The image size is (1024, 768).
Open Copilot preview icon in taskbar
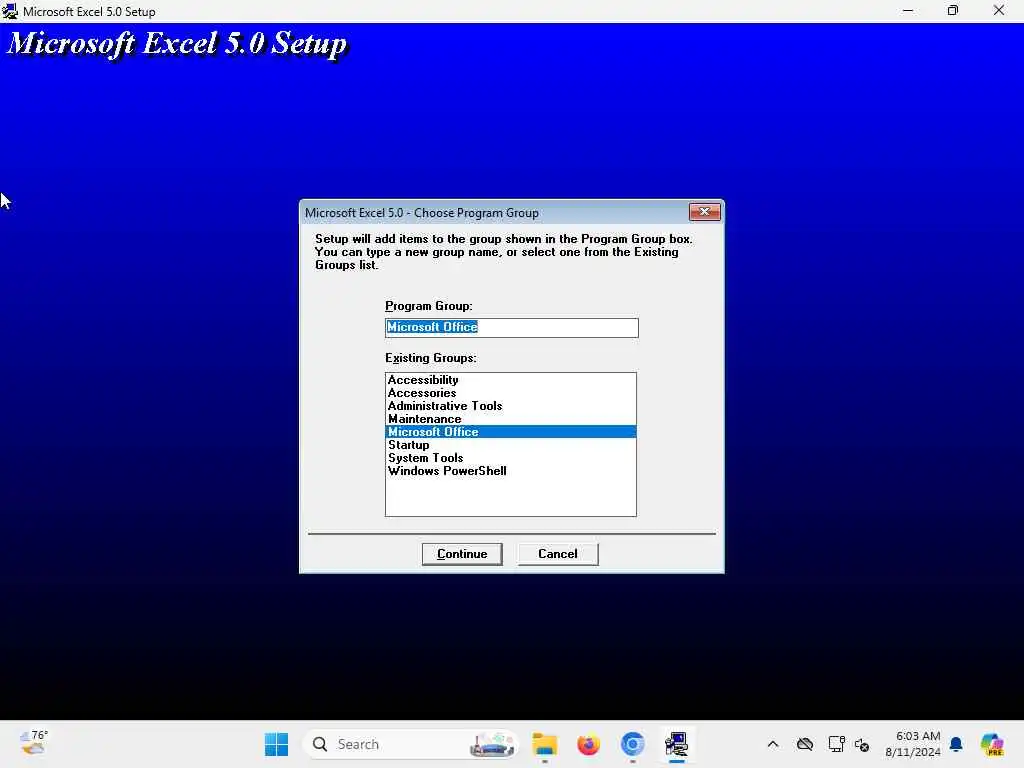click(992, 744)
